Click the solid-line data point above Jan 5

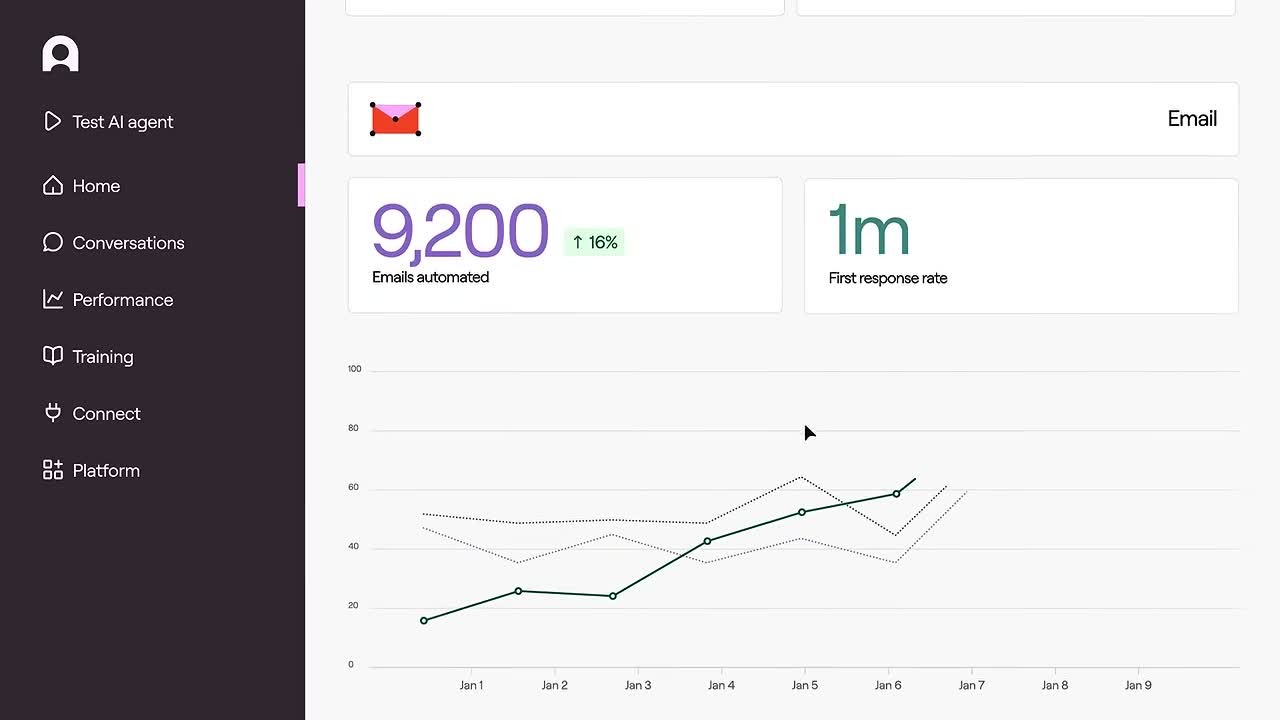pyautogui.click(x=802, y=512)
